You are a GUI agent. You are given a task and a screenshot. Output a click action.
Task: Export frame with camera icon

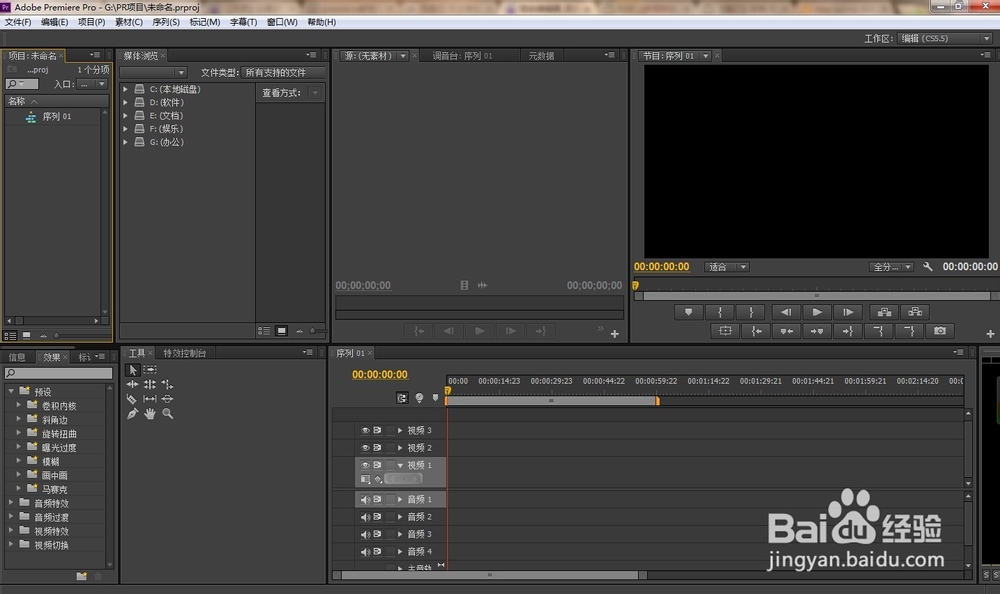click(x=940, y=330)
